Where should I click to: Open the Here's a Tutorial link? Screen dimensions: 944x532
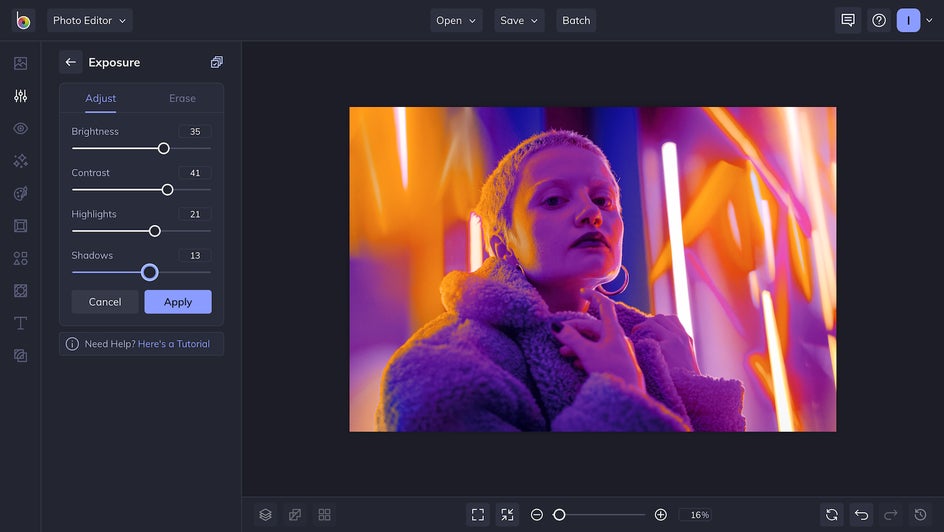[x=174, y=344]
